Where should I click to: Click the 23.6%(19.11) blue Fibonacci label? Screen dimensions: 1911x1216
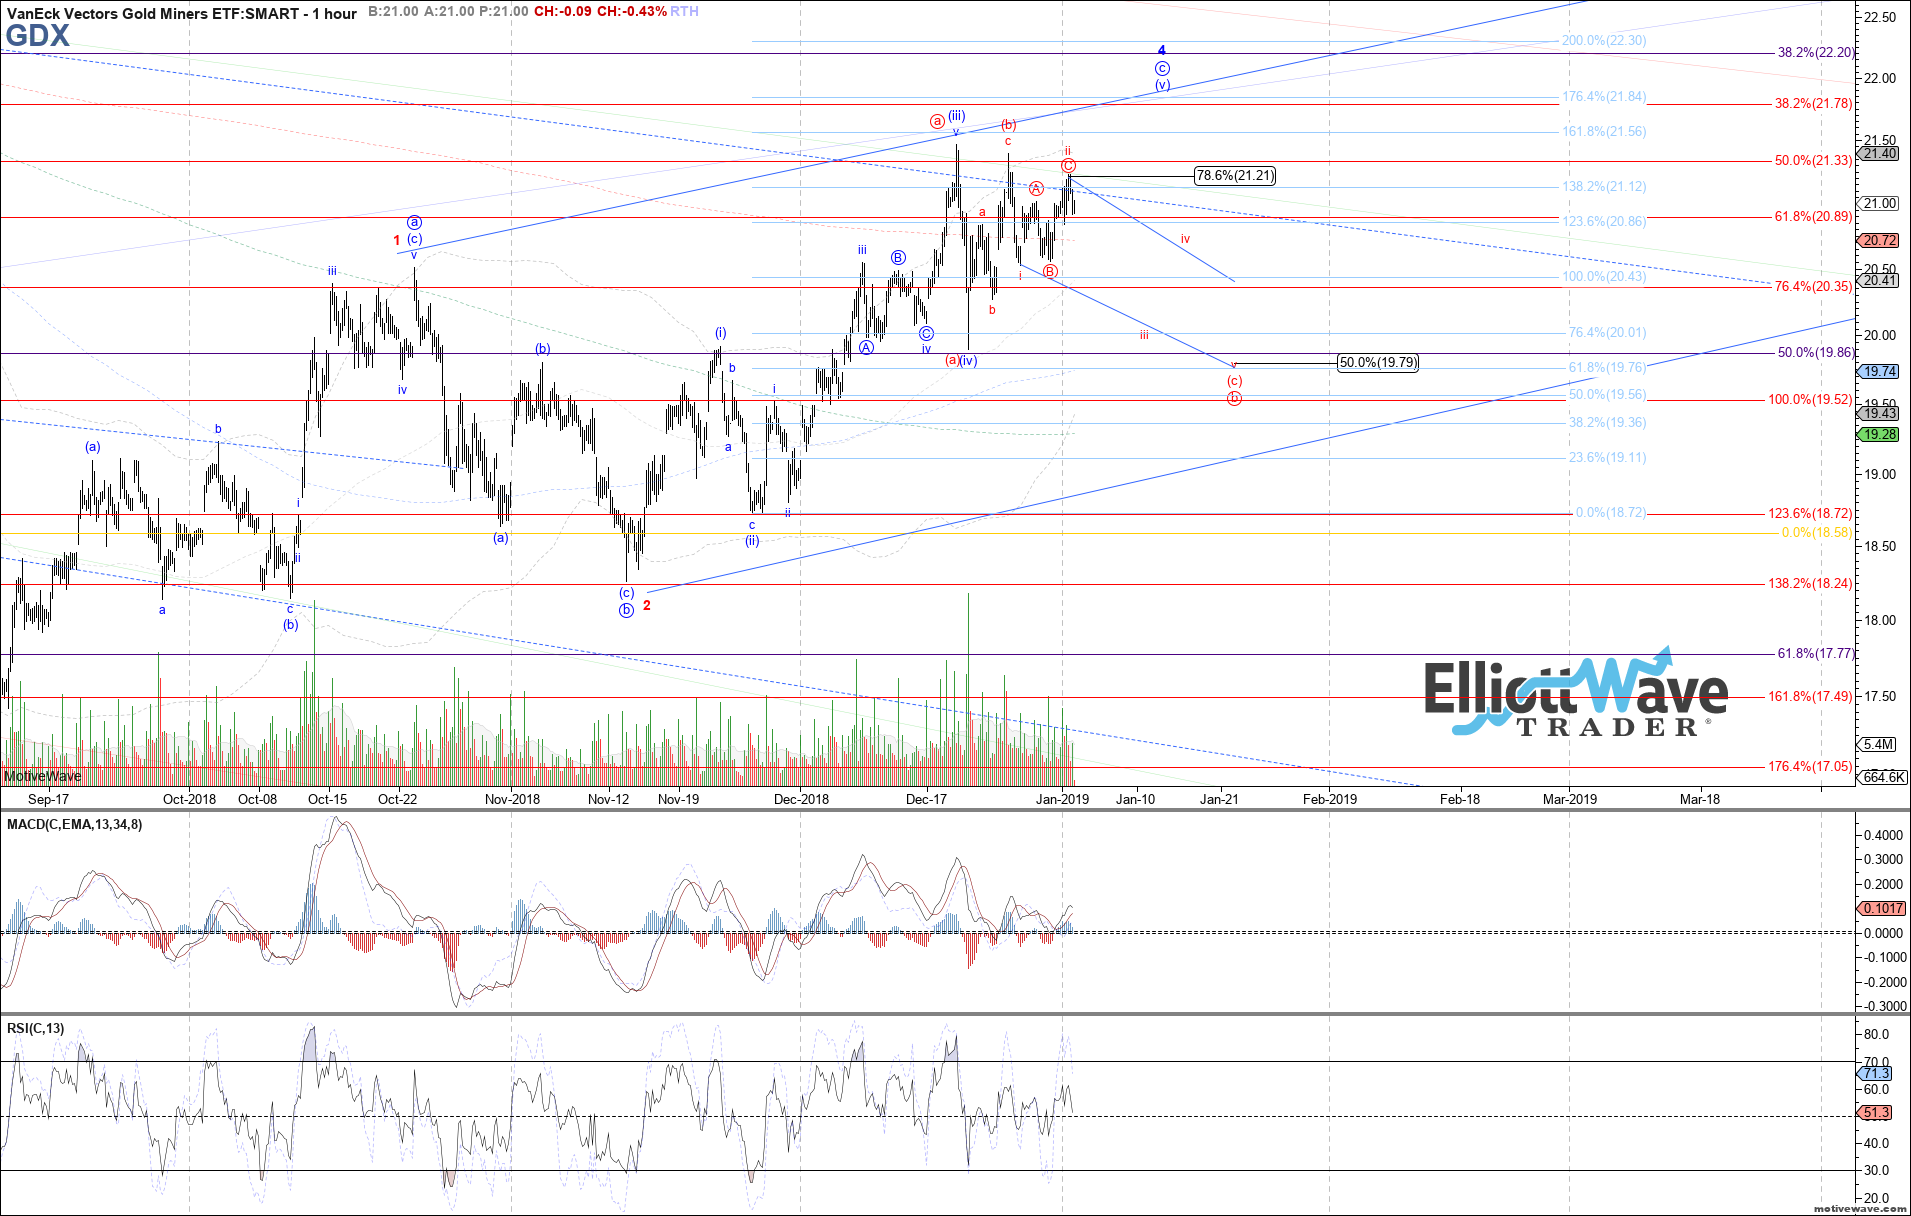[1607, 458]
